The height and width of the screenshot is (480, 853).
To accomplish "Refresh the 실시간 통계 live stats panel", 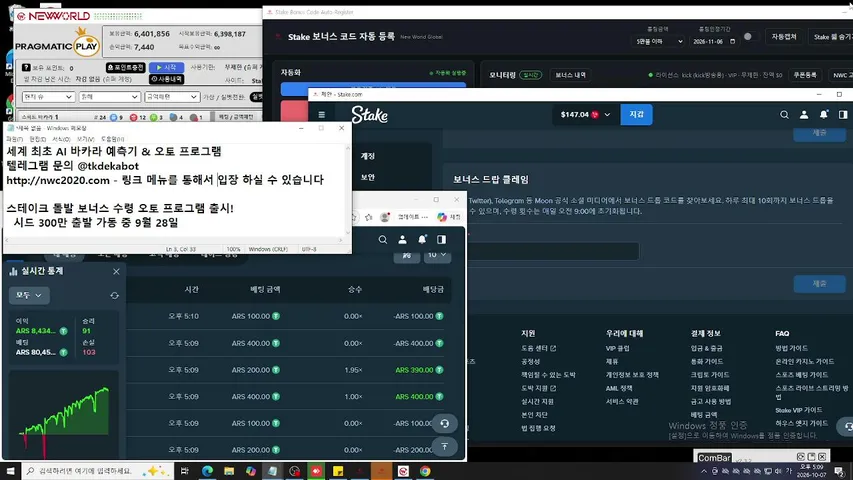I will point(114,296).
